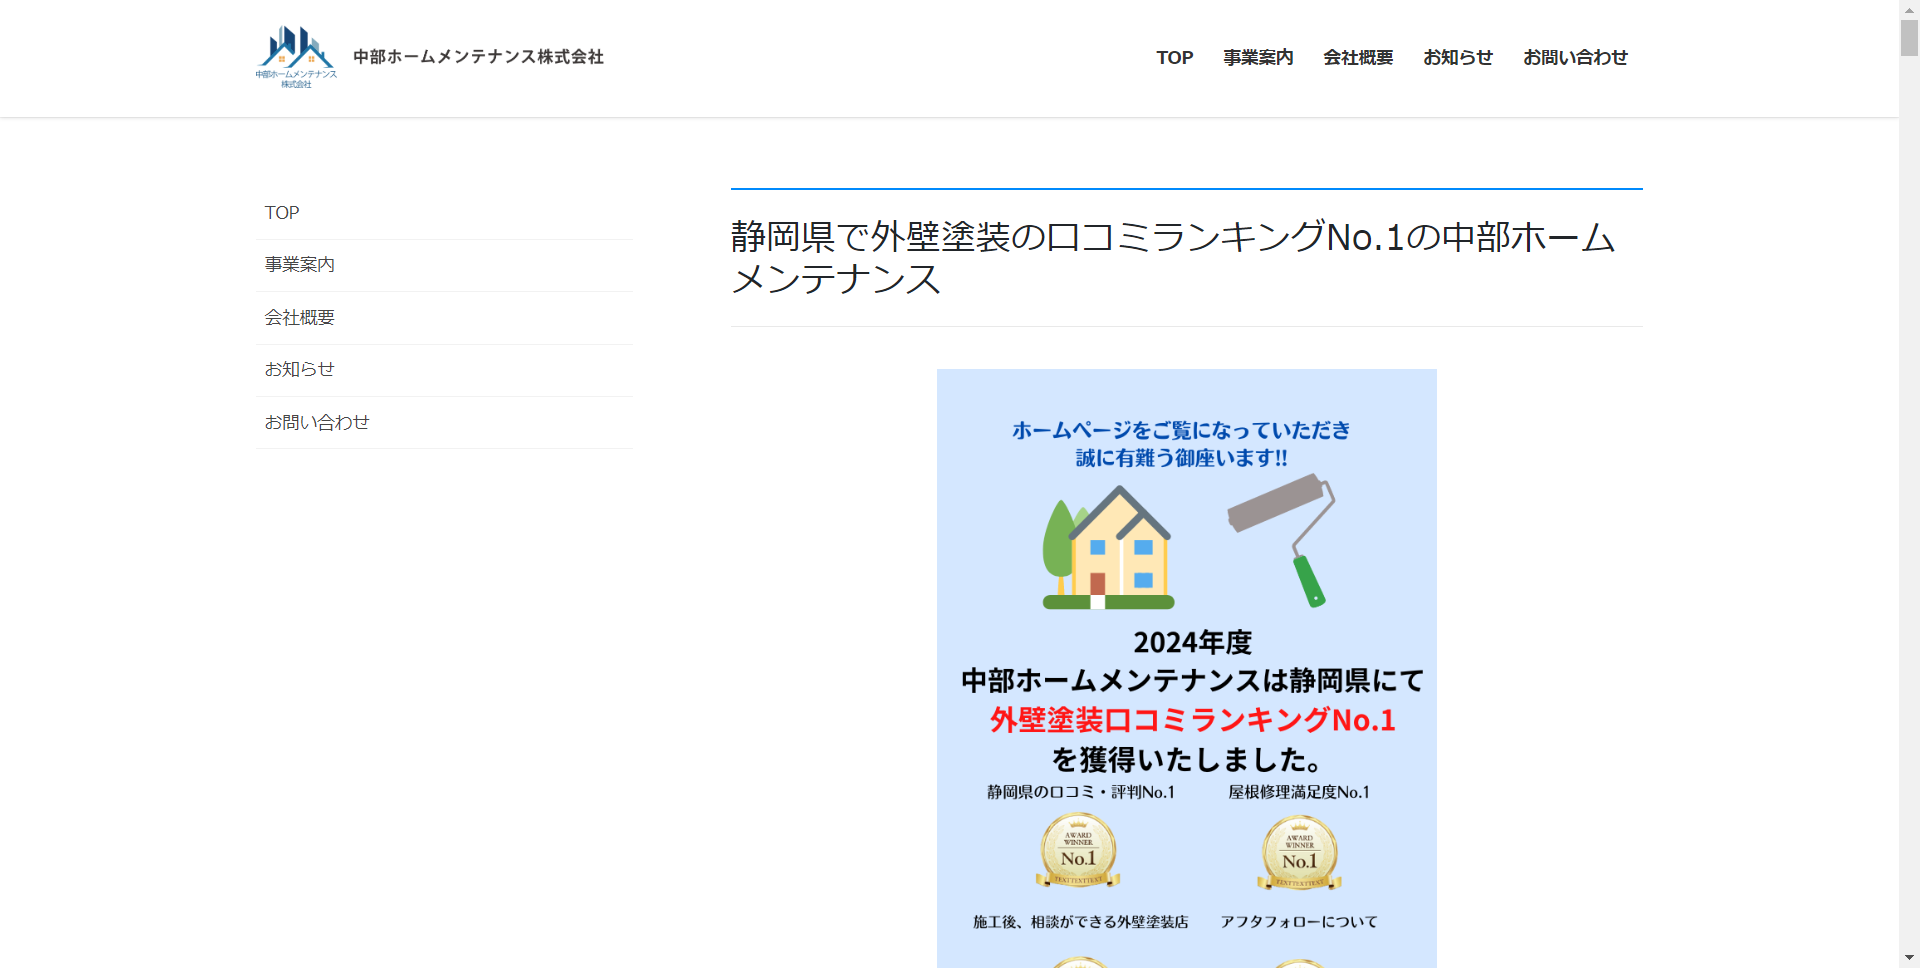1920x968 pixels.
Task: Click the red text 外壁塗装口コミランキングNo.1
Action: pyautogui.click(x=1192, y=720)
